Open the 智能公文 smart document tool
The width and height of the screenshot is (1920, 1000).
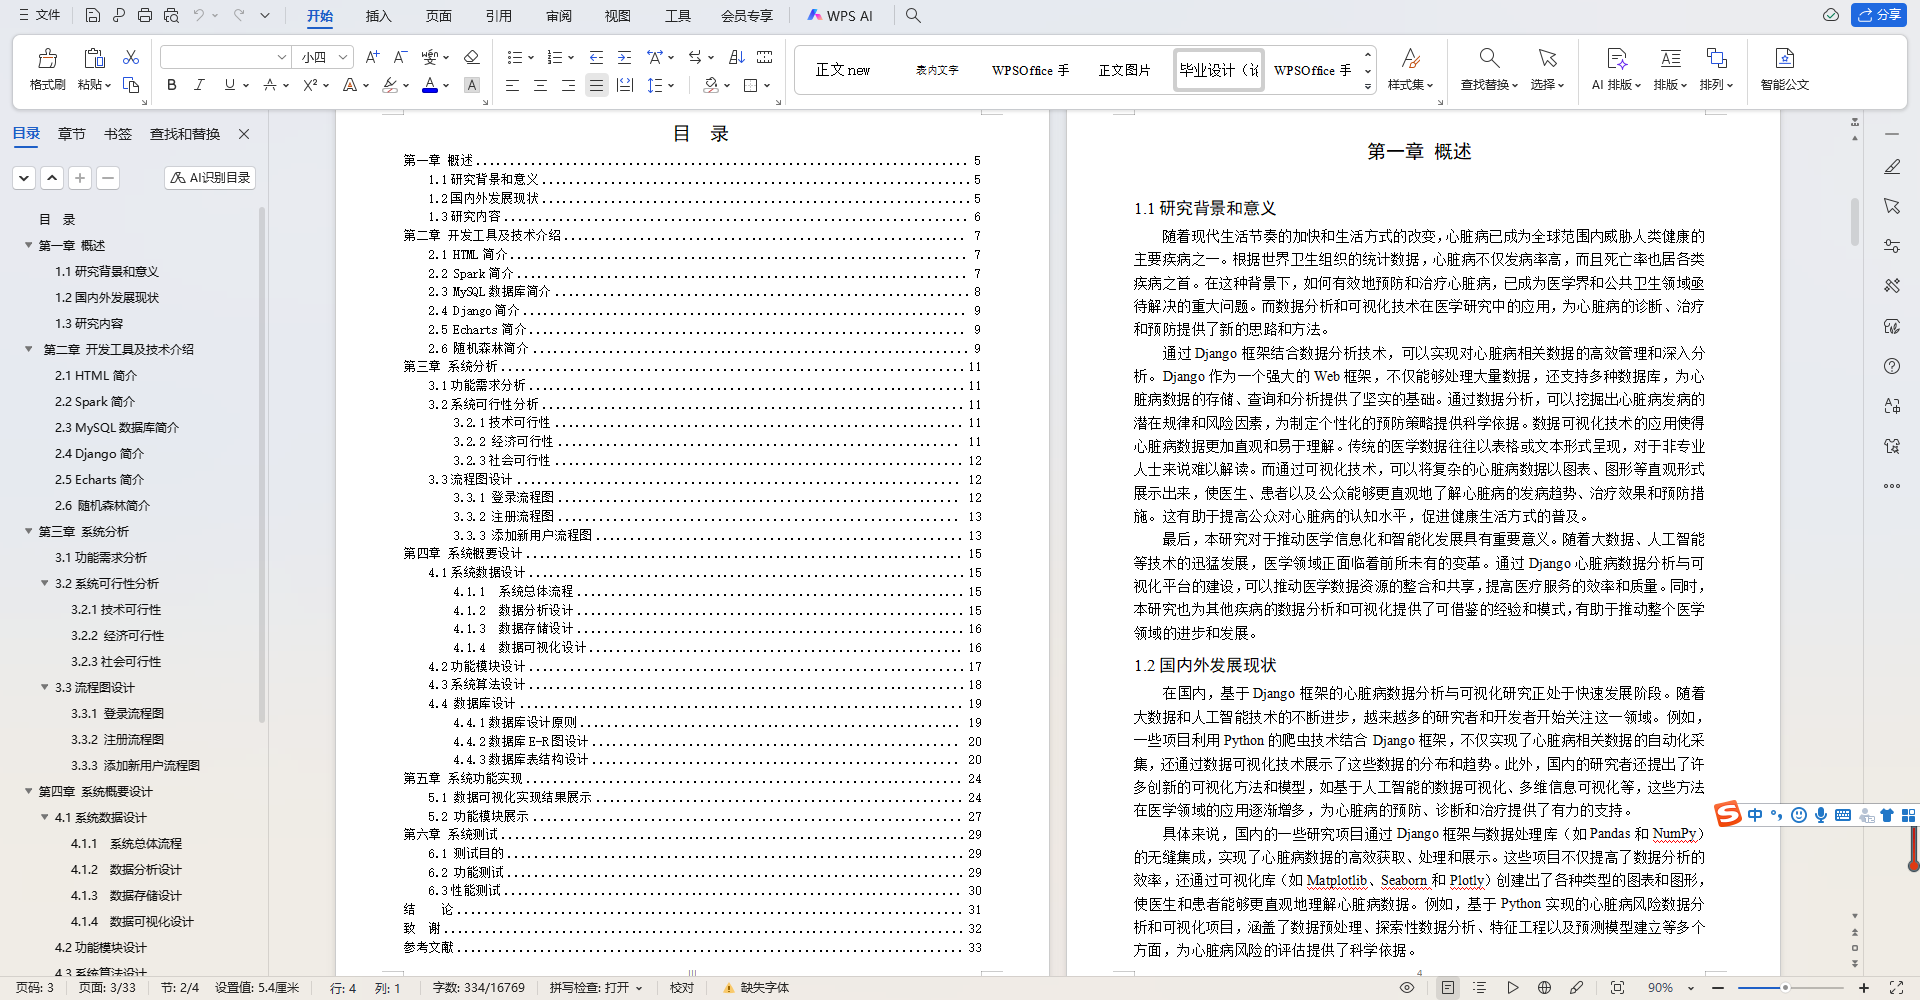point(1785,68)
